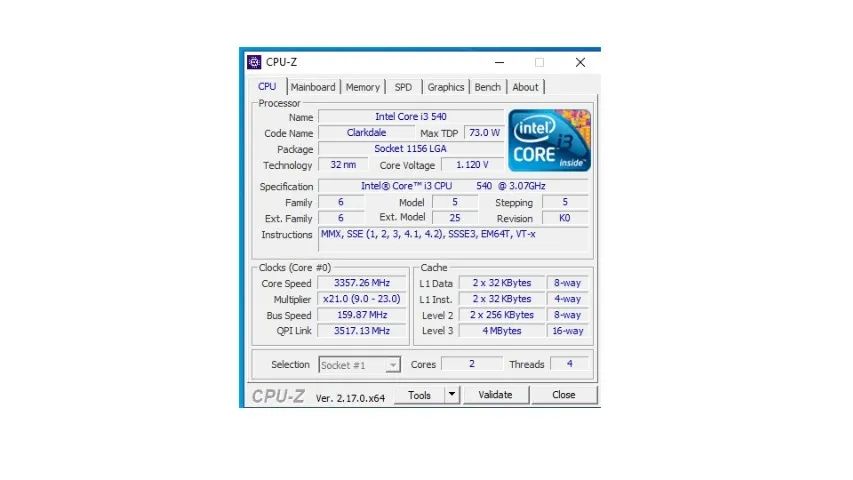Select the Code Name value Clarkdale
The image size is (853, 480).
(366, 133)
